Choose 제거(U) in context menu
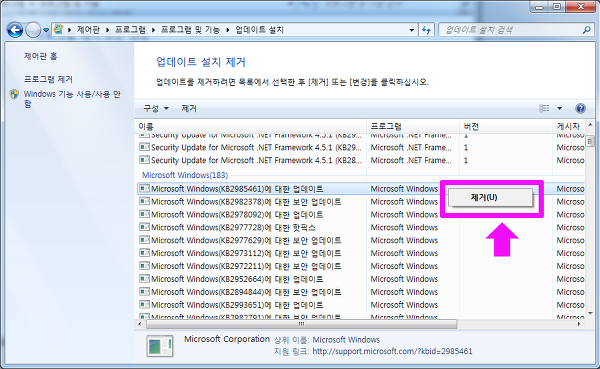 (491, 198)
